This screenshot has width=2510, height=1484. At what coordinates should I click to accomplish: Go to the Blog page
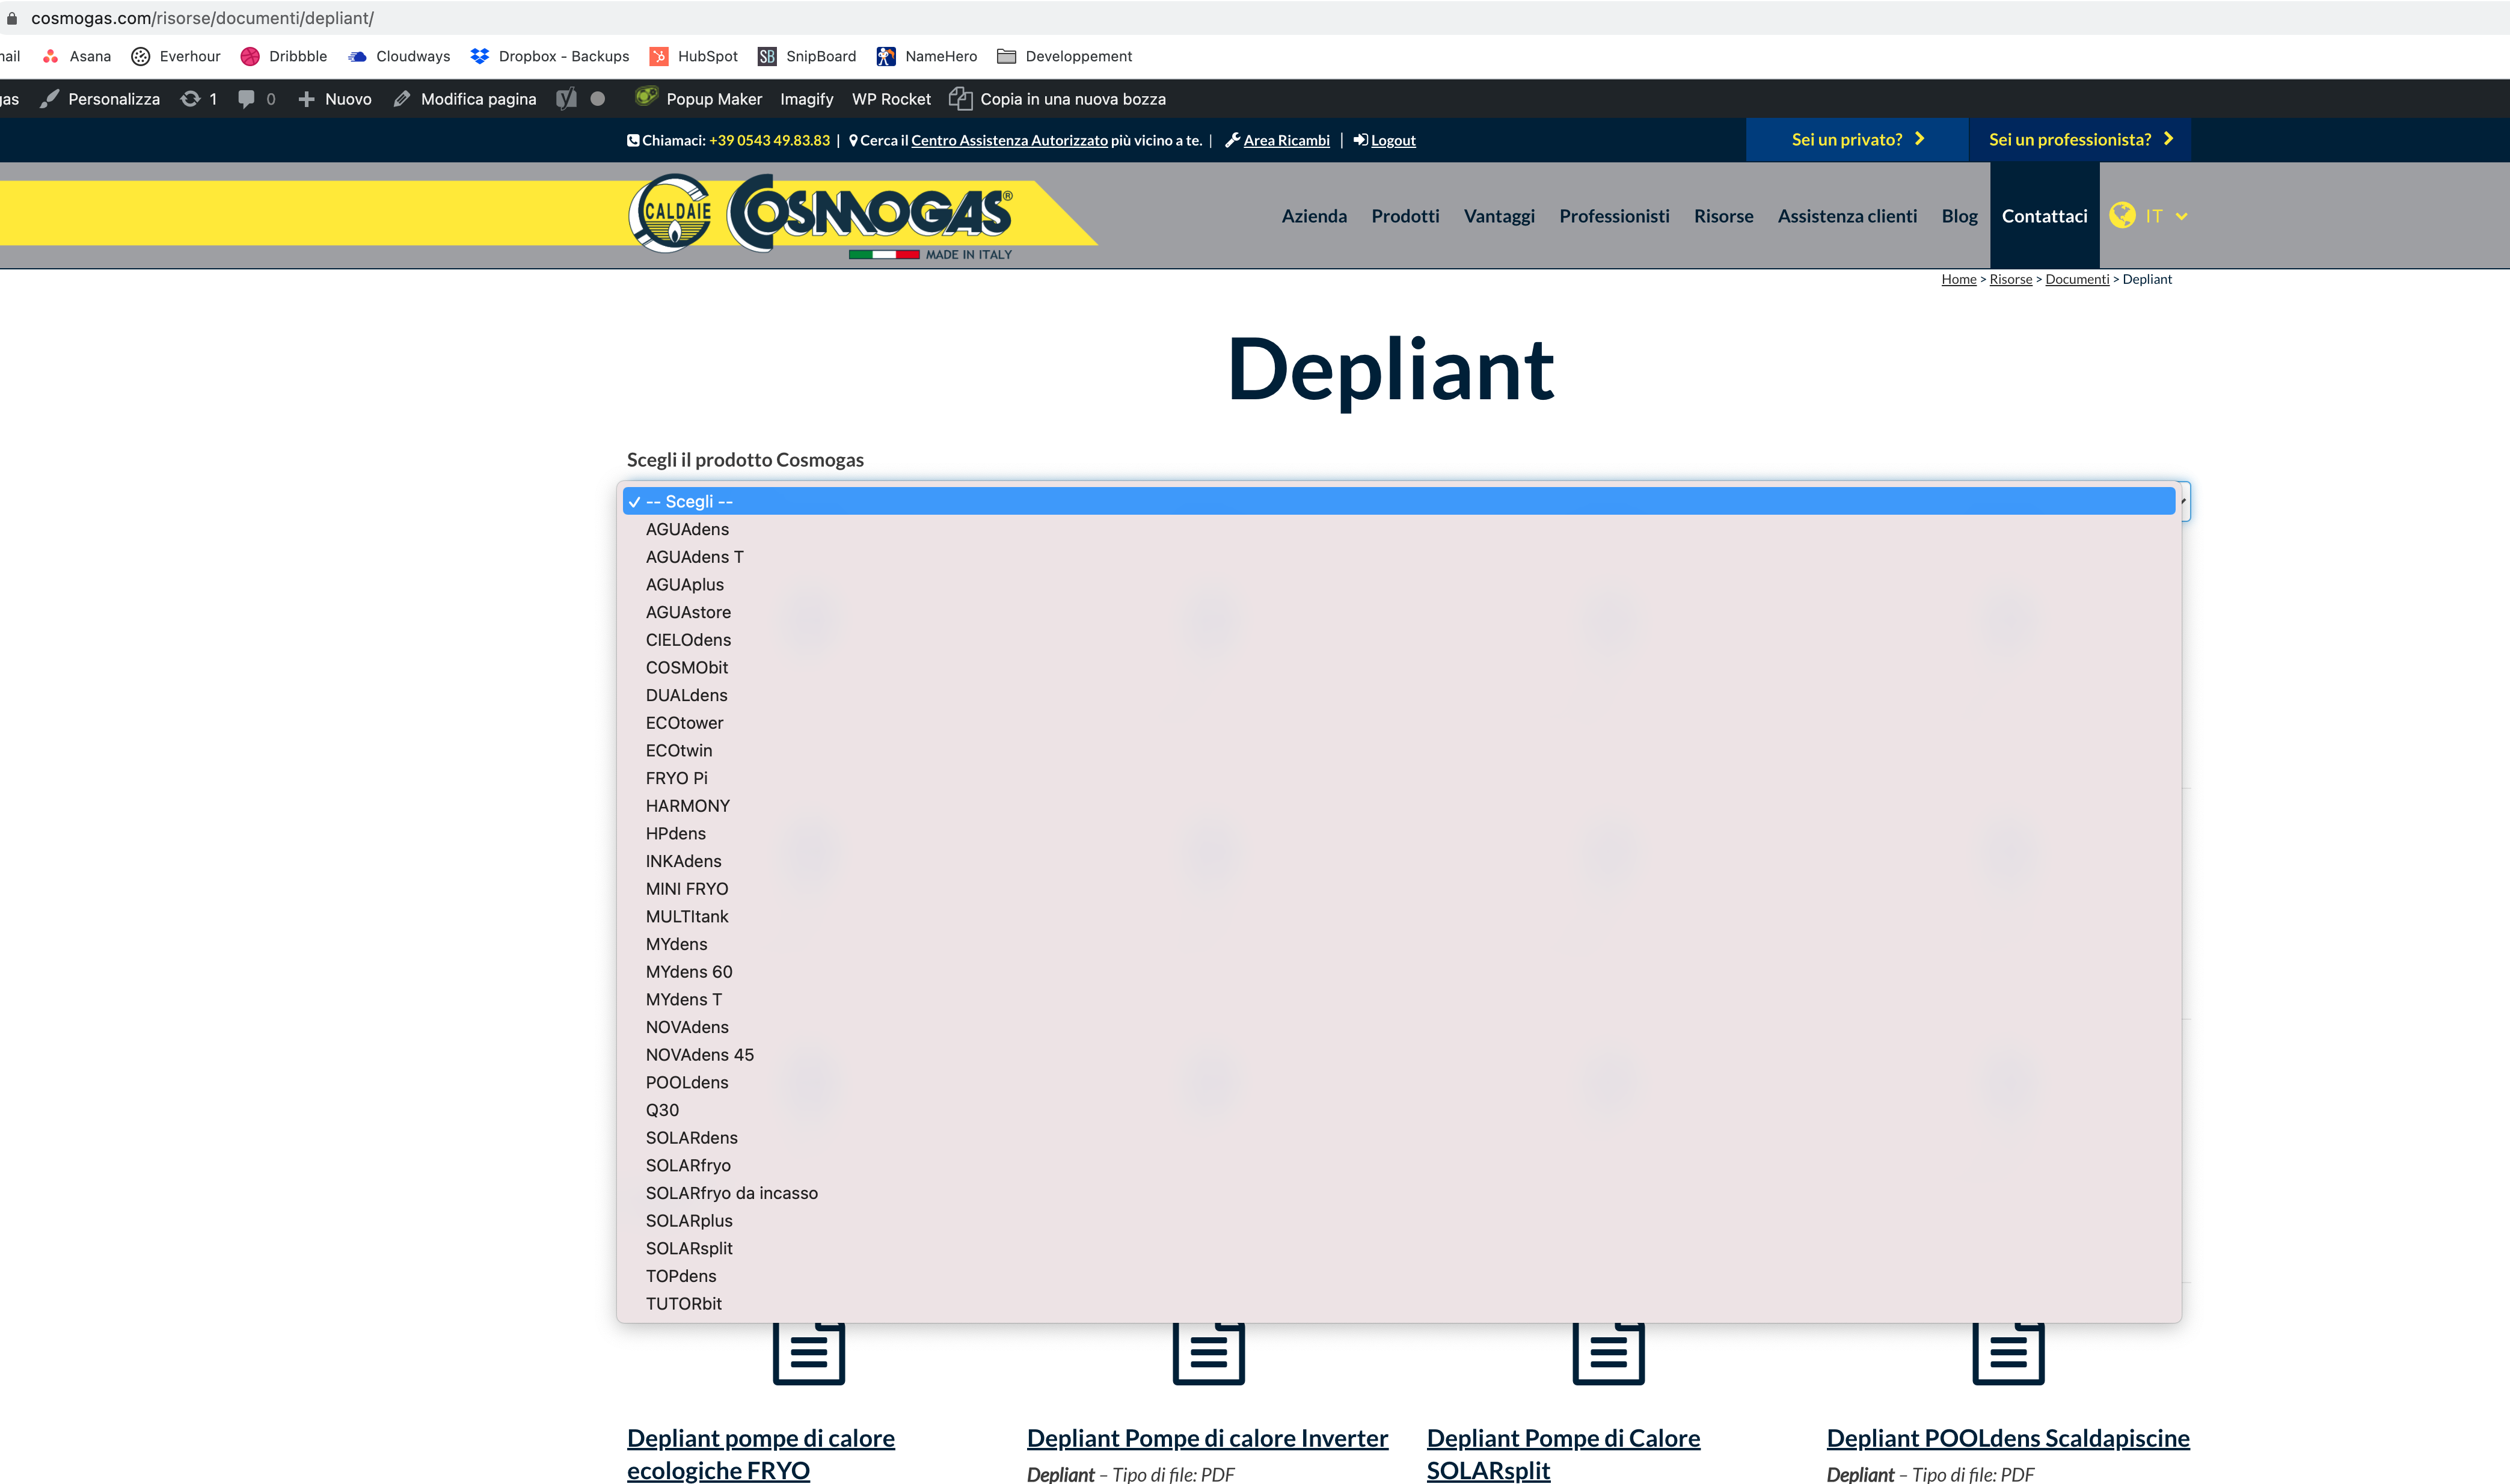[1959, 216]
